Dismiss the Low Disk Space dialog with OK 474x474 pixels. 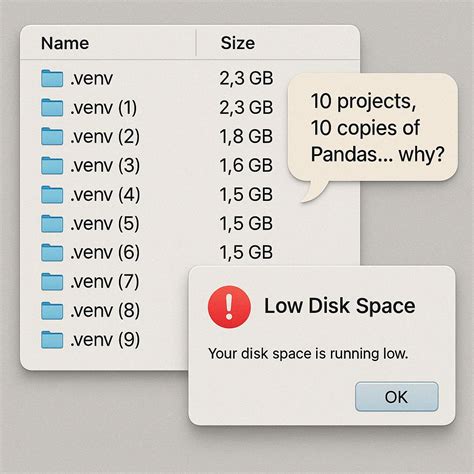click(397, 397)
